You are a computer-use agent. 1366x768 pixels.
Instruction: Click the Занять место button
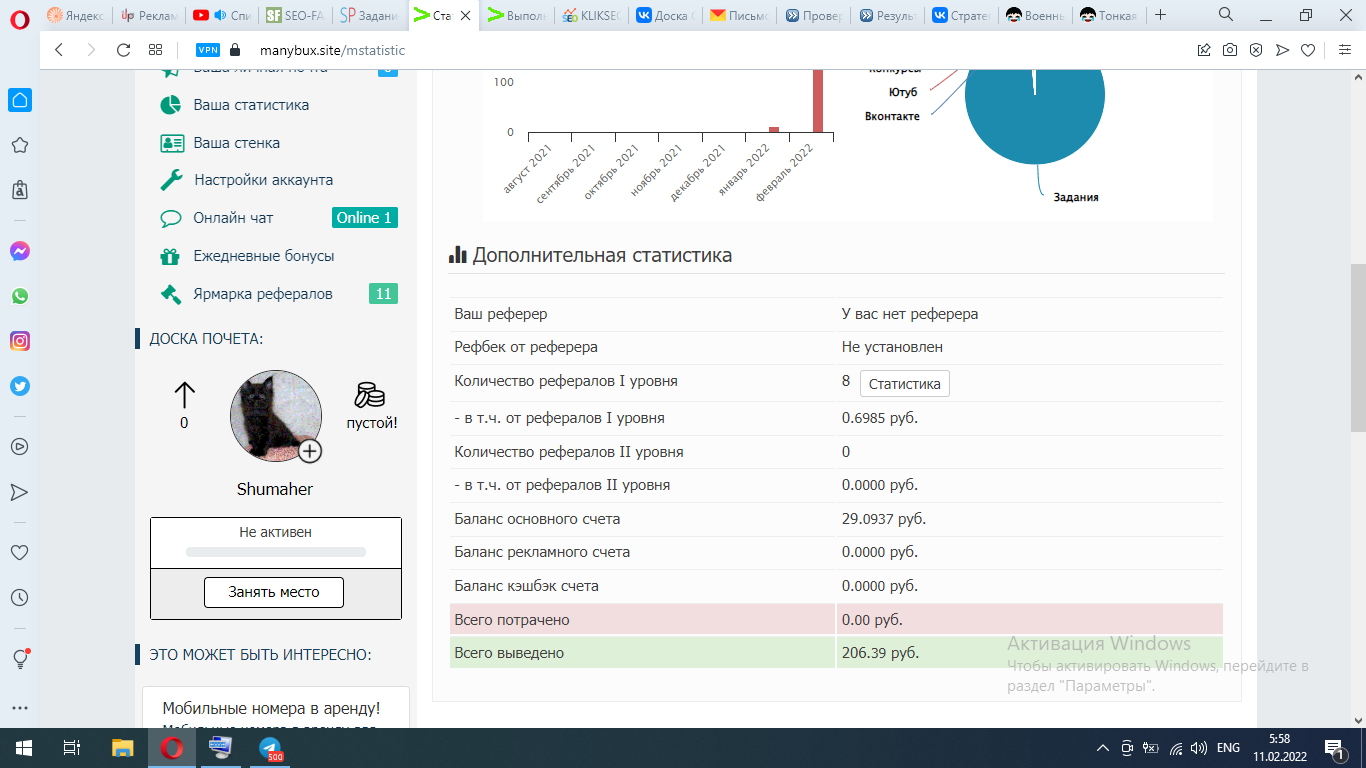[x=274, y=592]
